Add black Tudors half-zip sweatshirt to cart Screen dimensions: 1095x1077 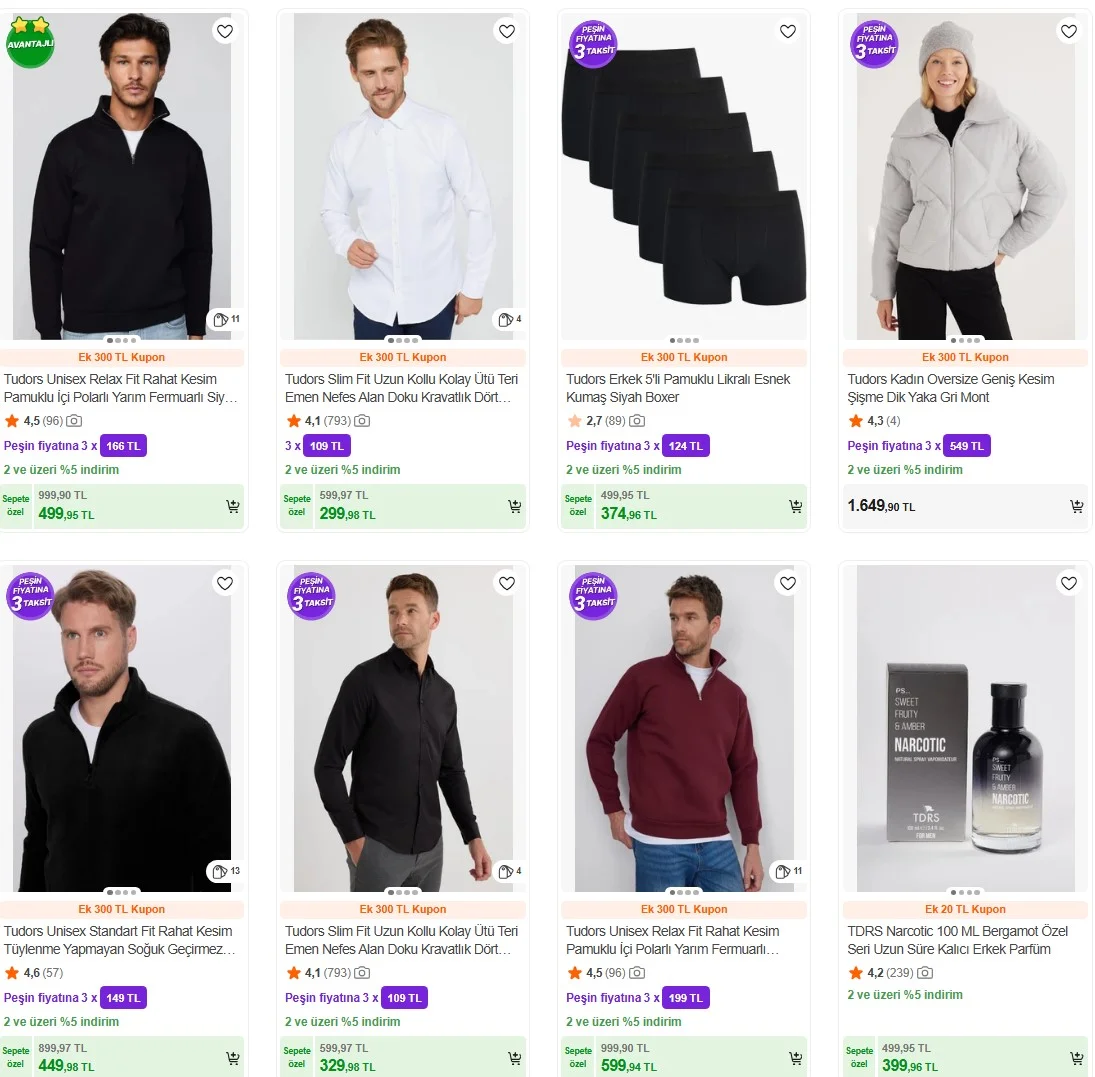(x=233, y=507)
